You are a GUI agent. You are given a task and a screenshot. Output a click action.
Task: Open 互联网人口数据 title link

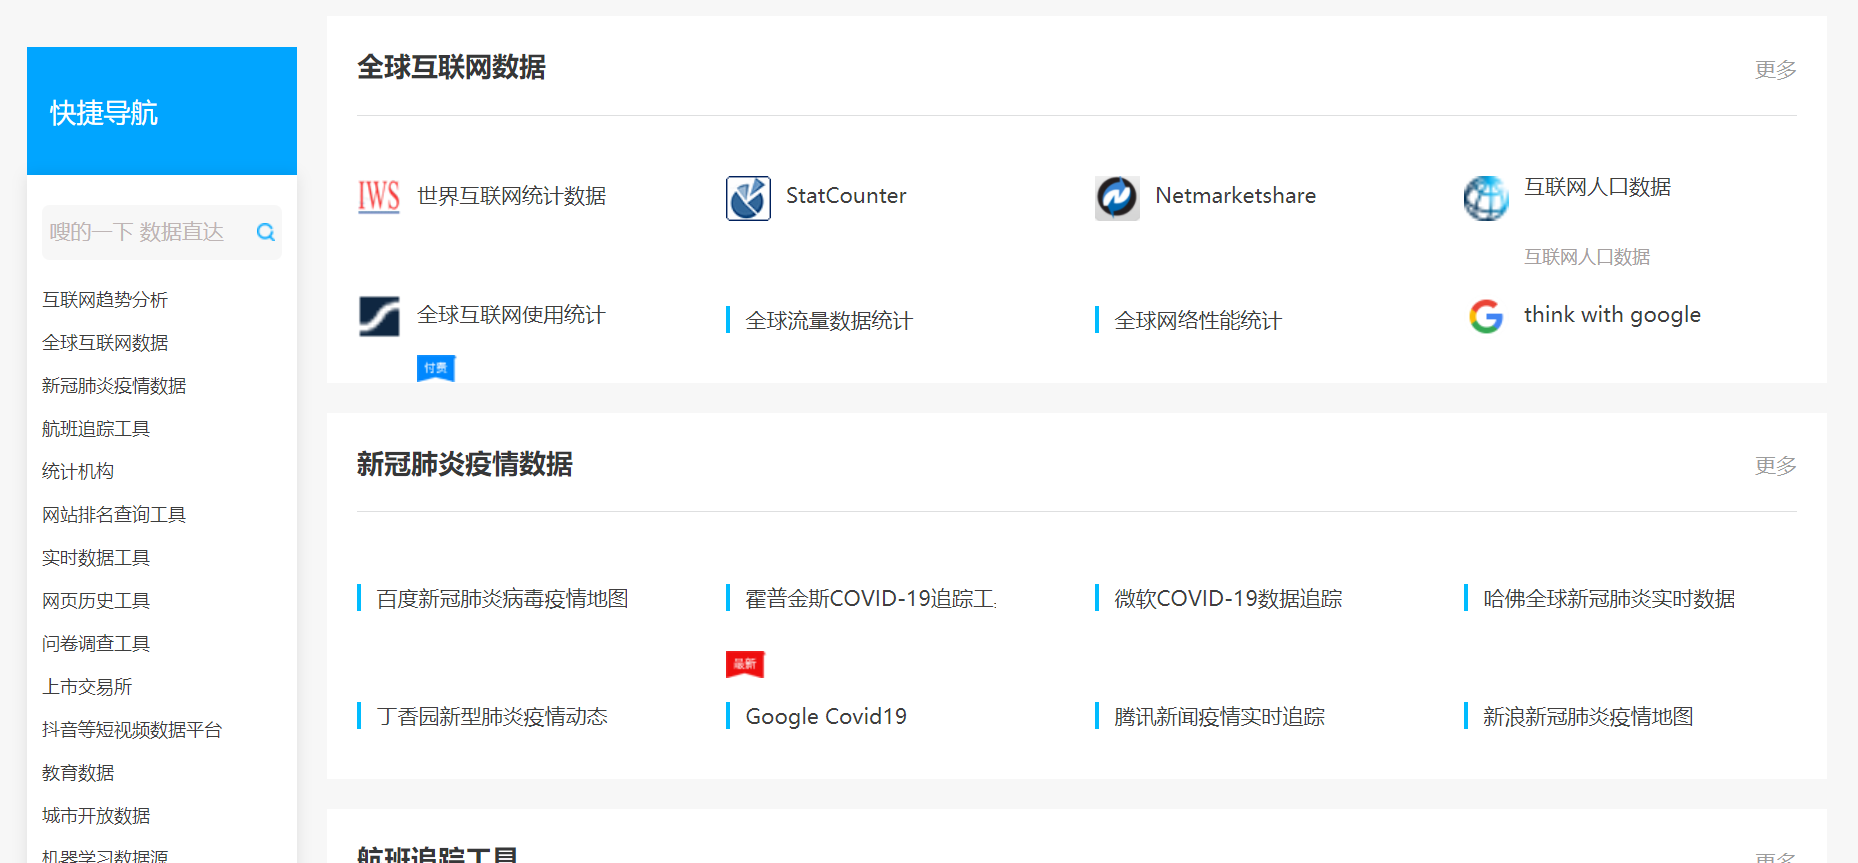pyautogui.click(x=1598, y=187)
